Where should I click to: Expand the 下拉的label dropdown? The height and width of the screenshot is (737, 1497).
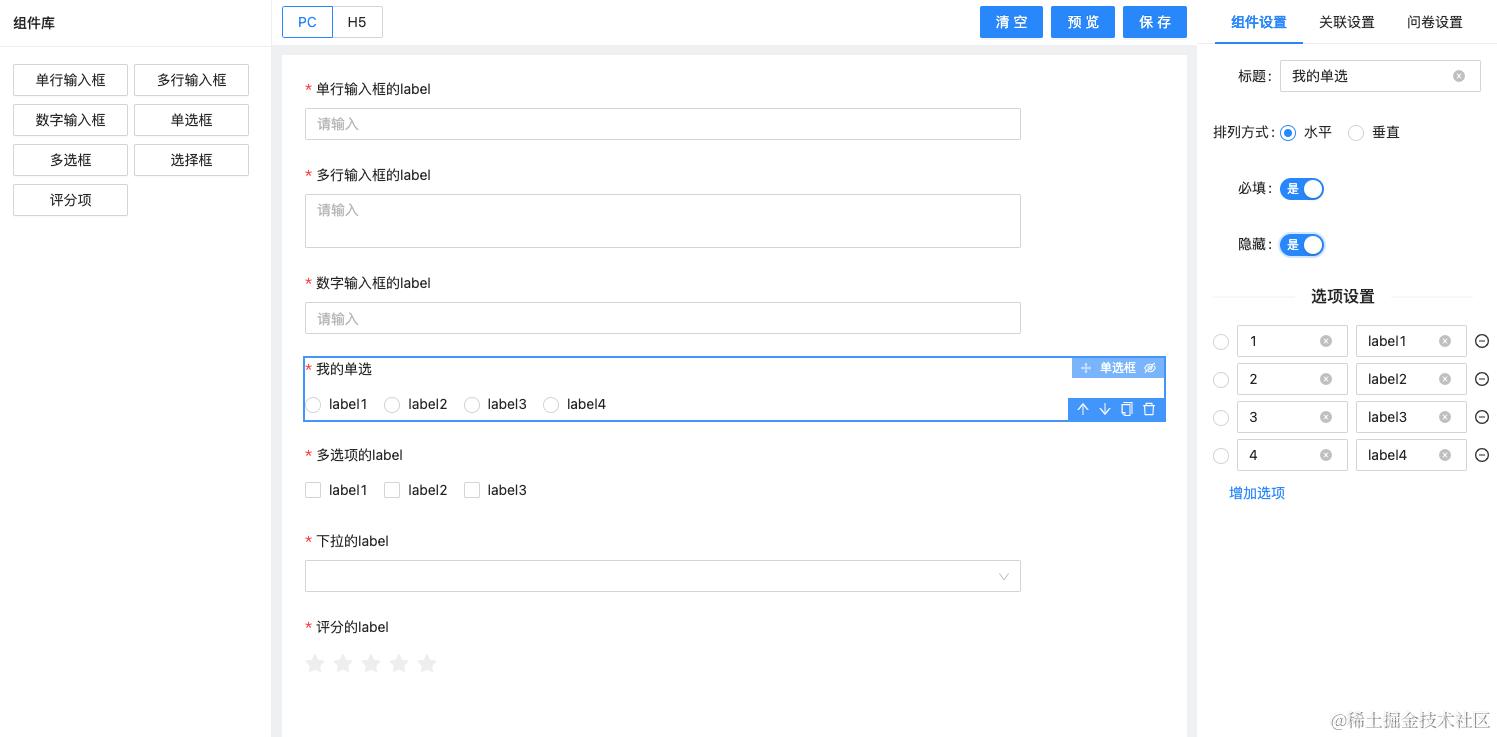tap(662, 576)
